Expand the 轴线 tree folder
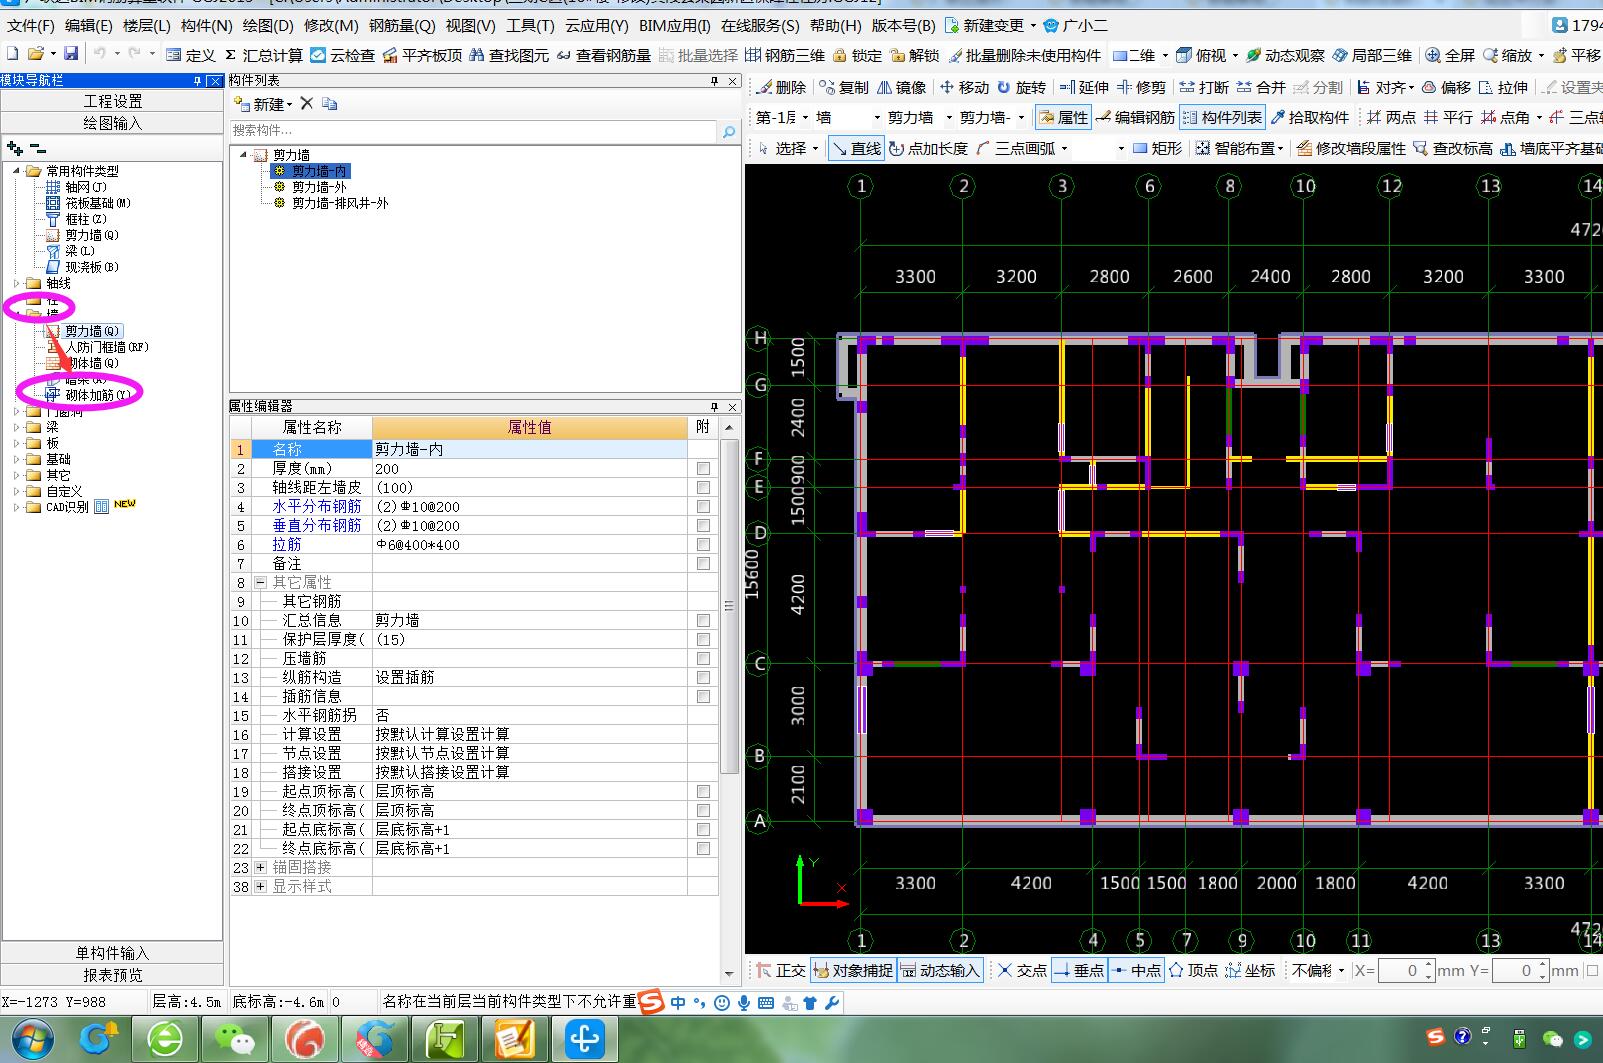Image resolution: width=1603 pixels, height=1063 pixels. coord(17,283)
